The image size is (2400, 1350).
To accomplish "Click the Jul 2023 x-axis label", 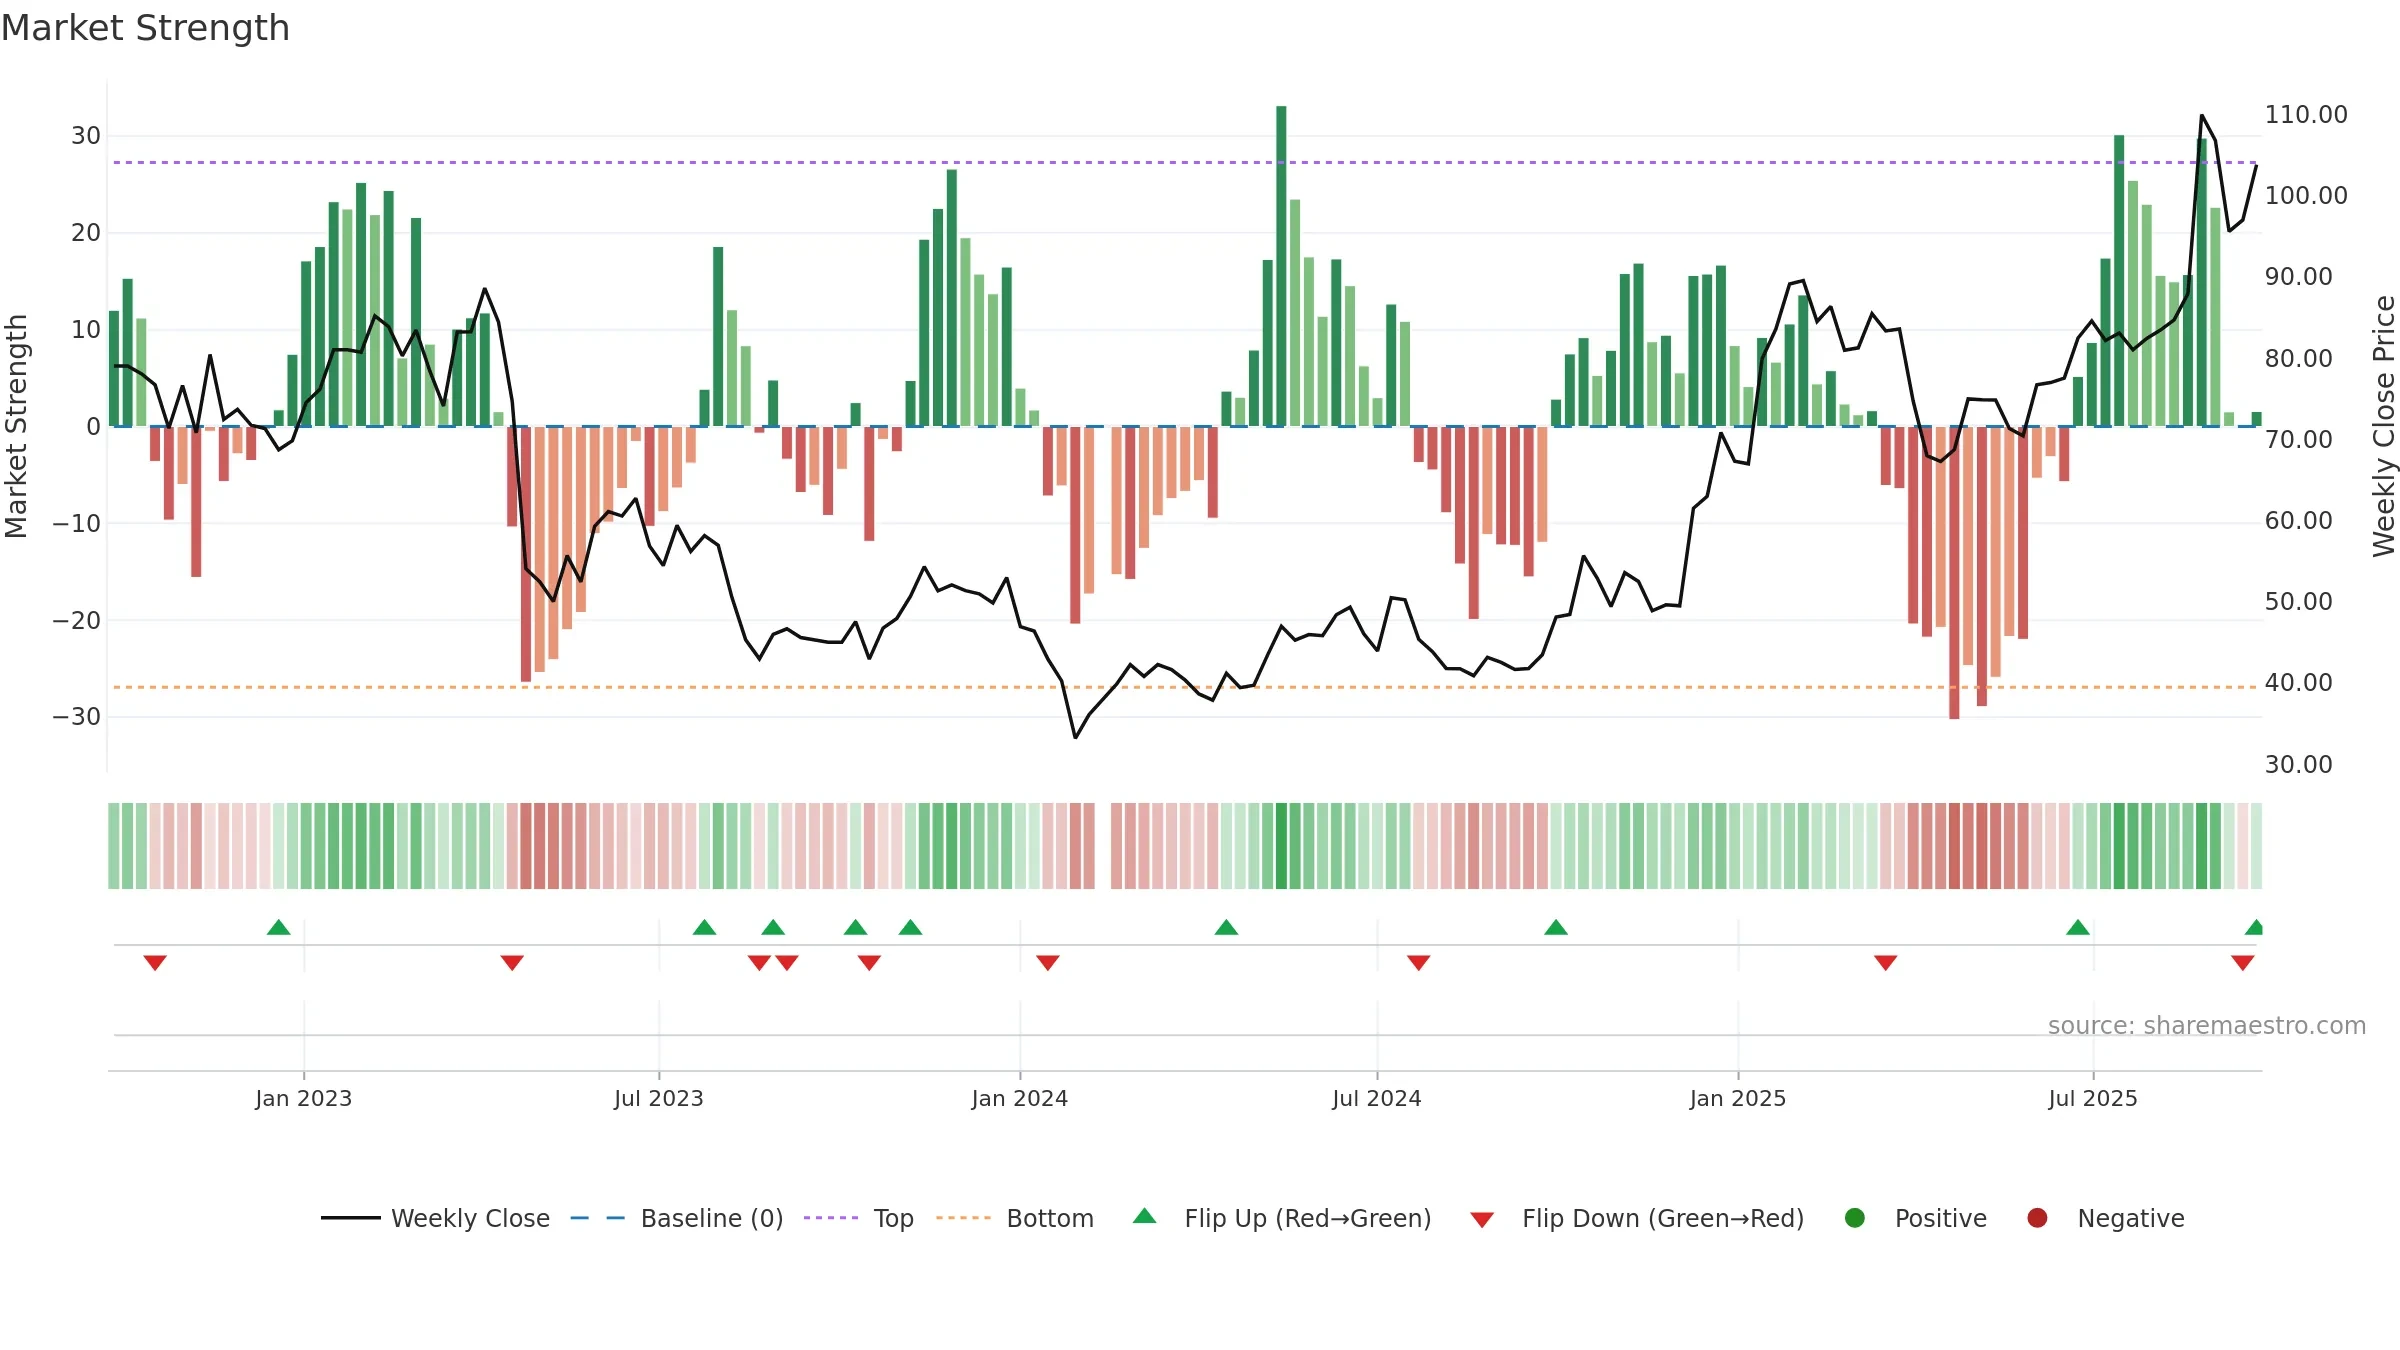I will click(x=659, y=1098).
